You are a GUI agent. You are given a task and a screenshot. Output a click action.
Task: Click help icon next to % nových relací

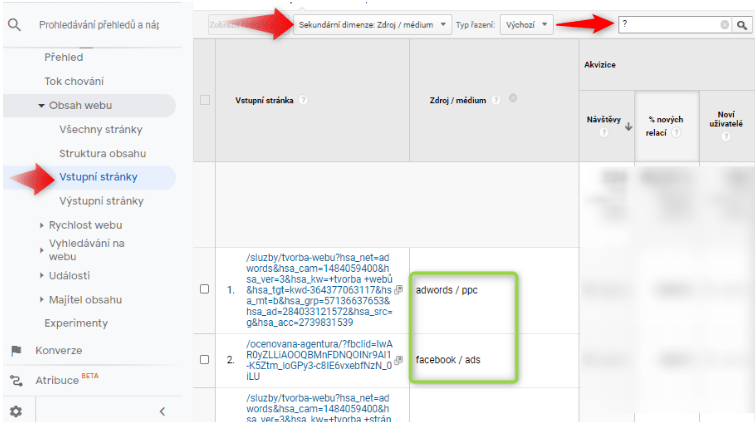676,133
